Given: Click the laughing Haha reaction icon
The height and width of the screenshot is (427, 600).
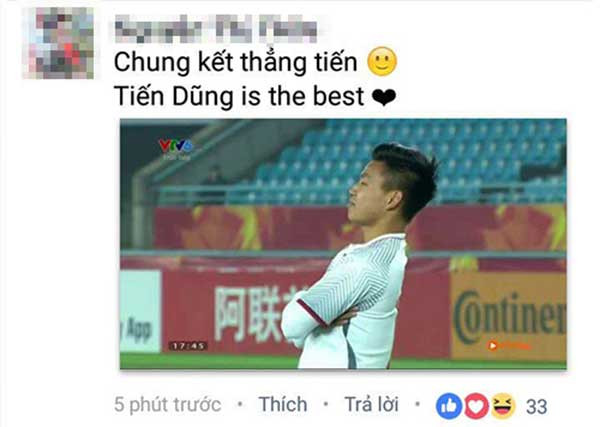Looking at the screenshot, I should pos(503,406).
